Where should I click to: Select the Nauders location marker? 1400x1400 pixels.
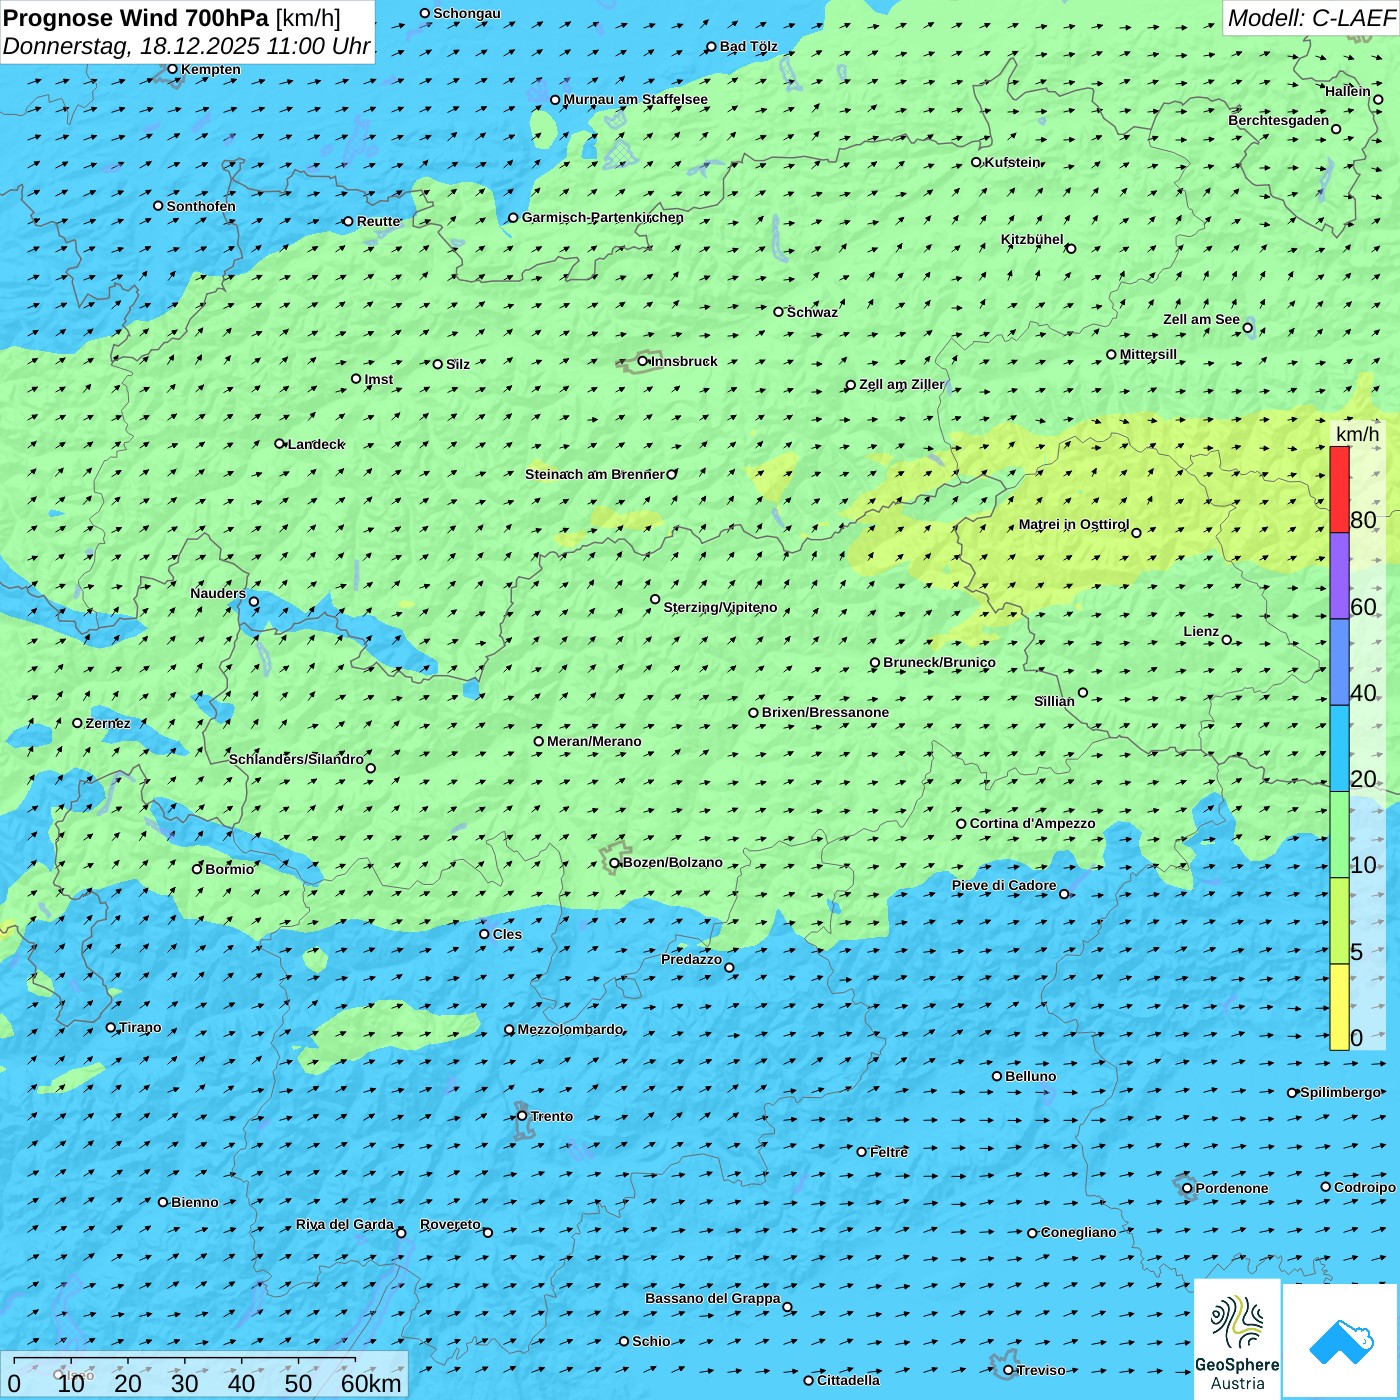click(x=254, y=602)
